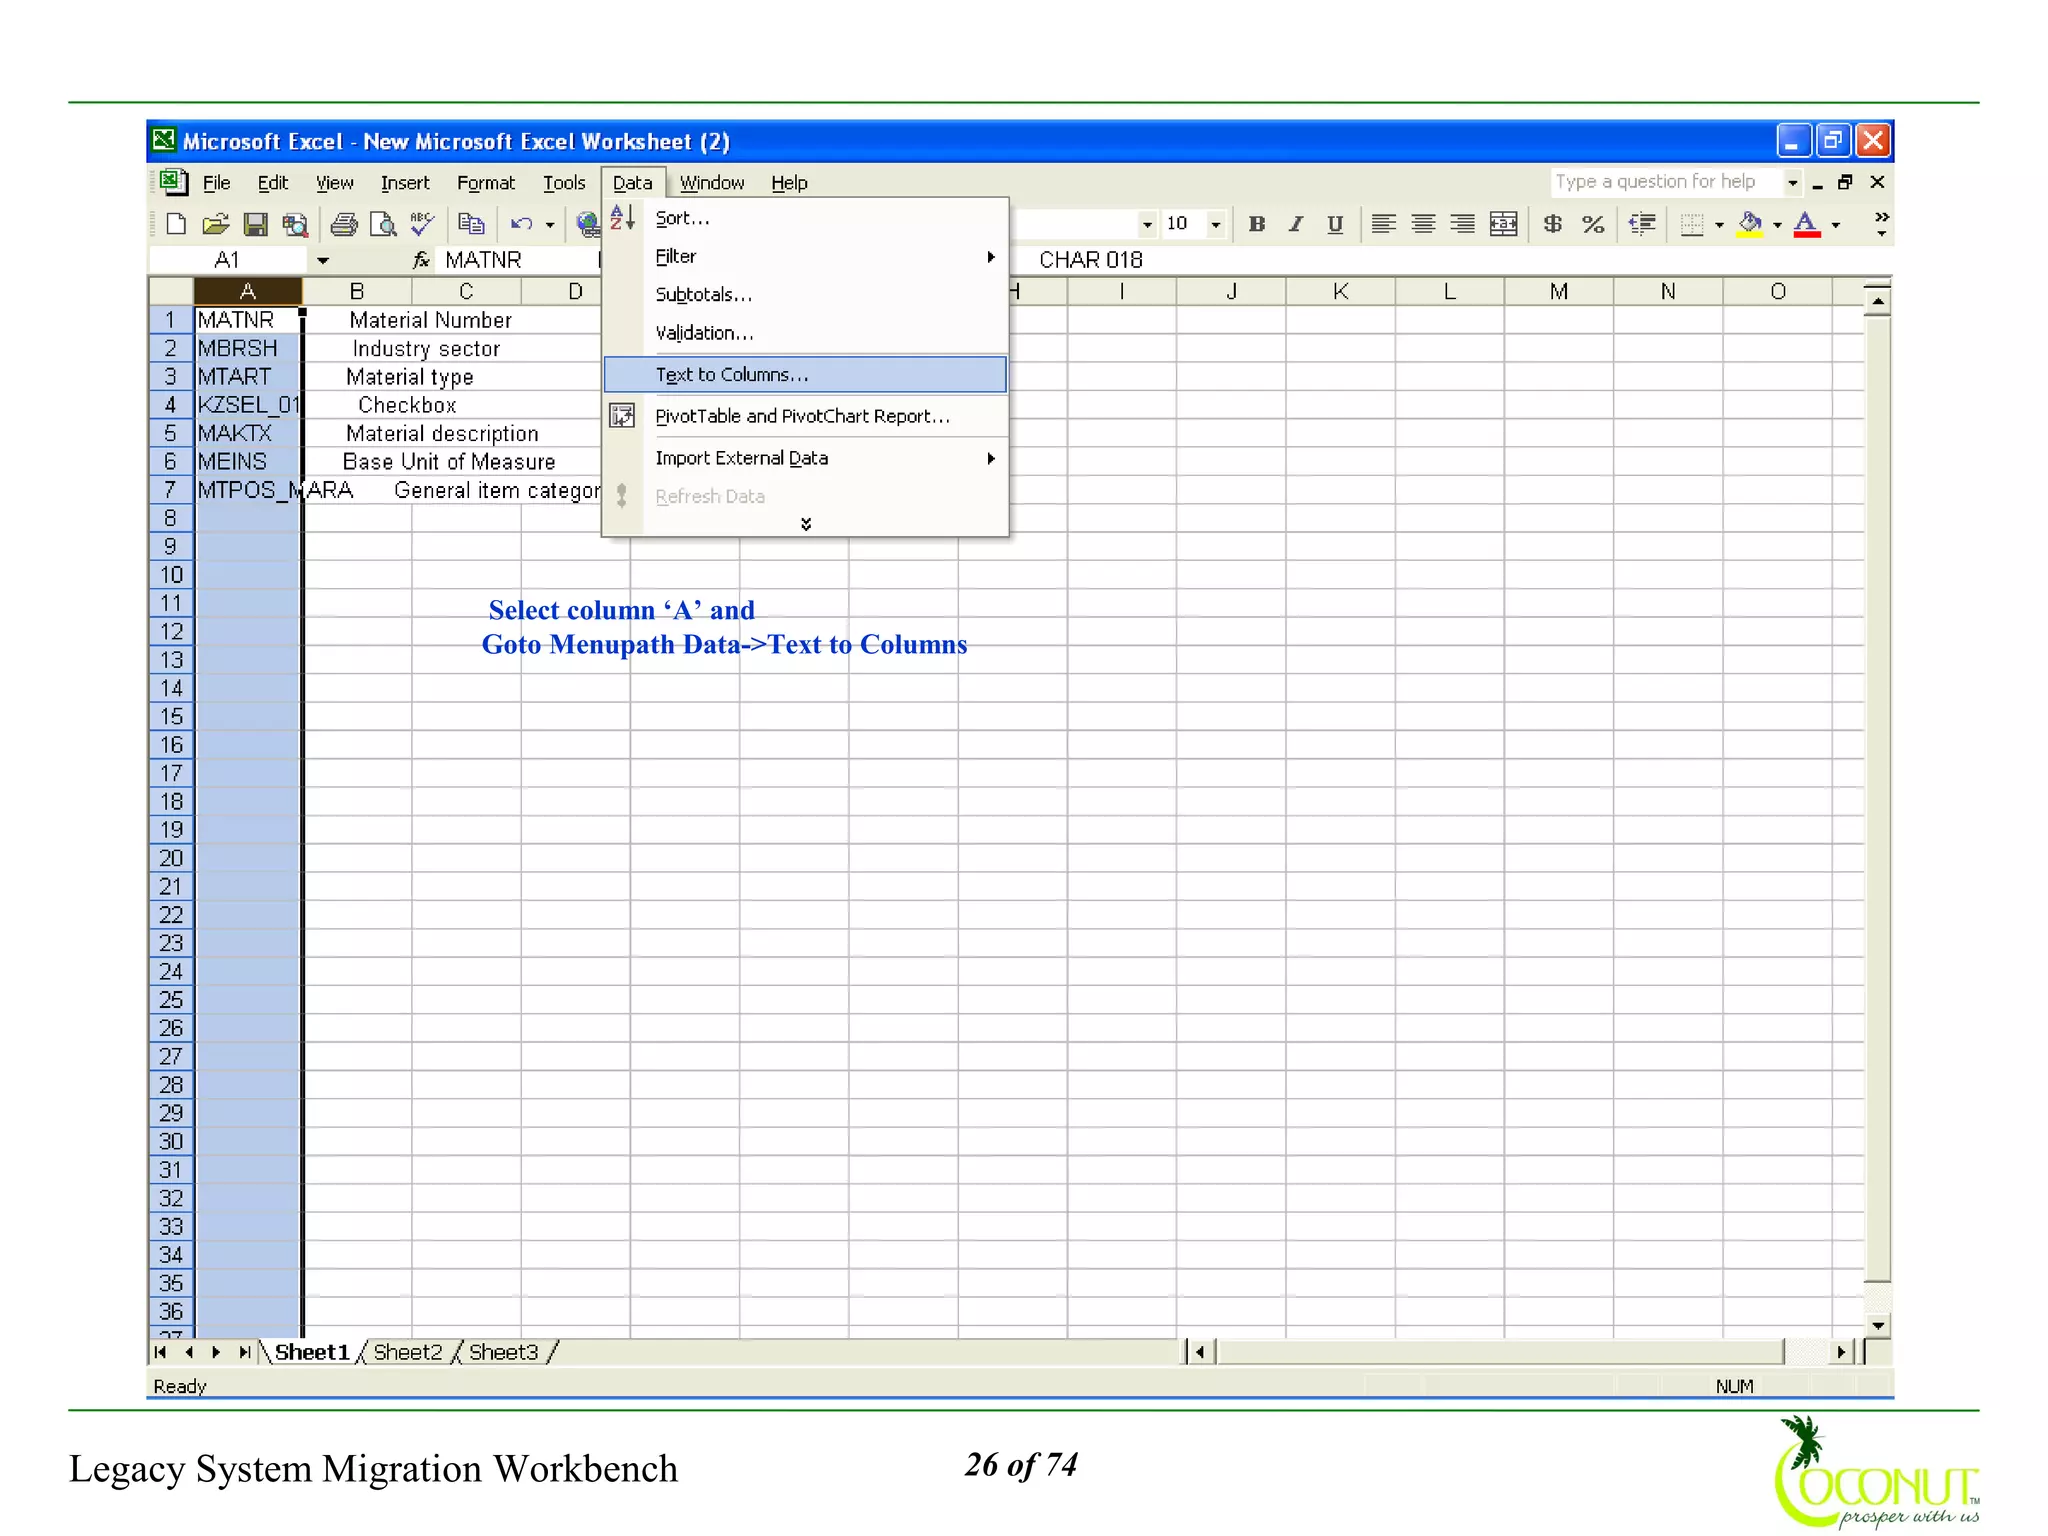This screenshot has height=1536, width=2048.
Task: Click the Sort A-Z icon in Data menu
Action: [622, 217]
